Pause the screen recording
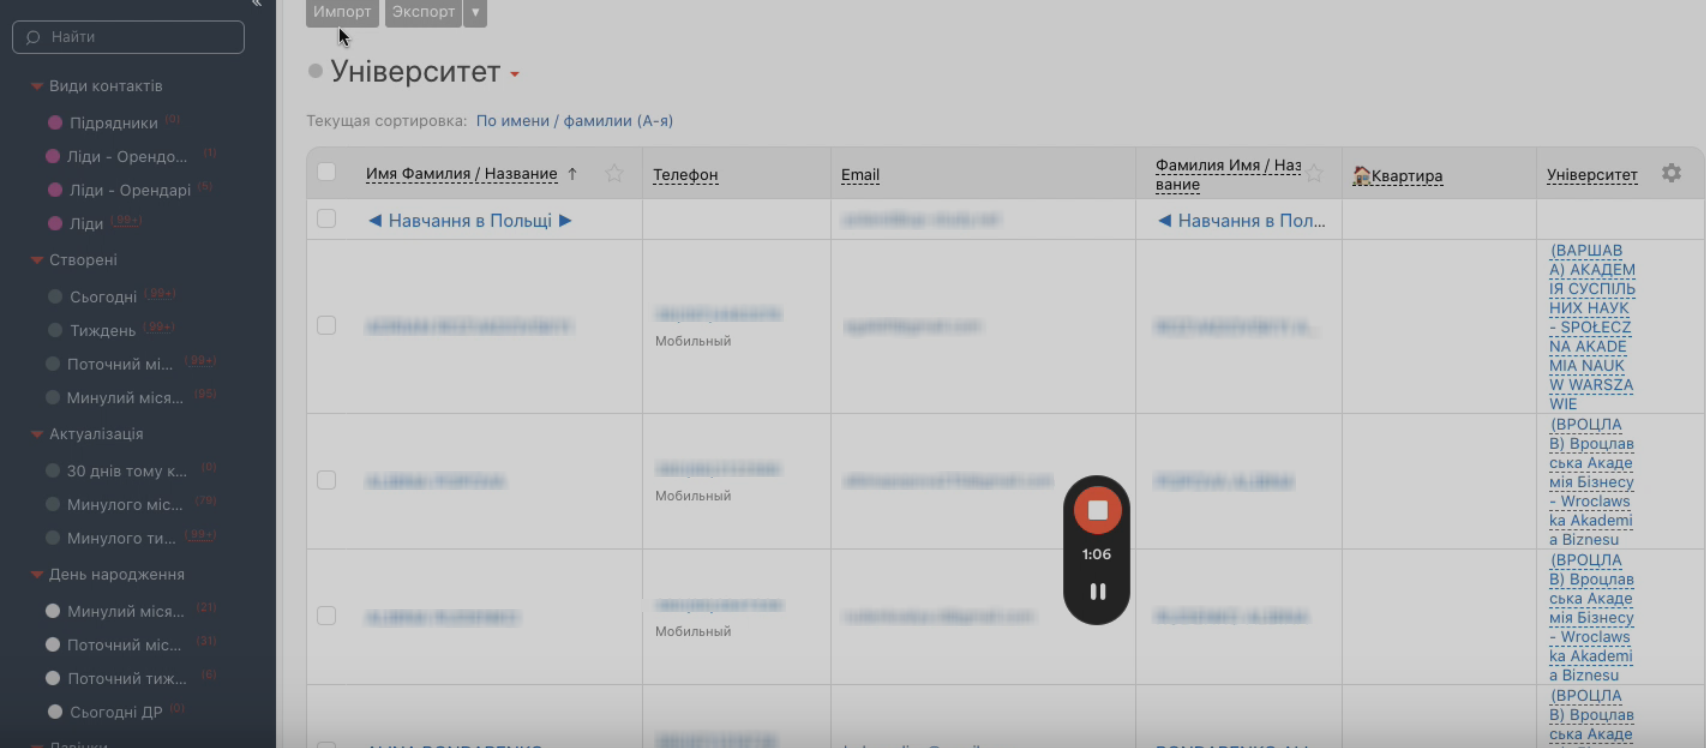 point(1097,592)
